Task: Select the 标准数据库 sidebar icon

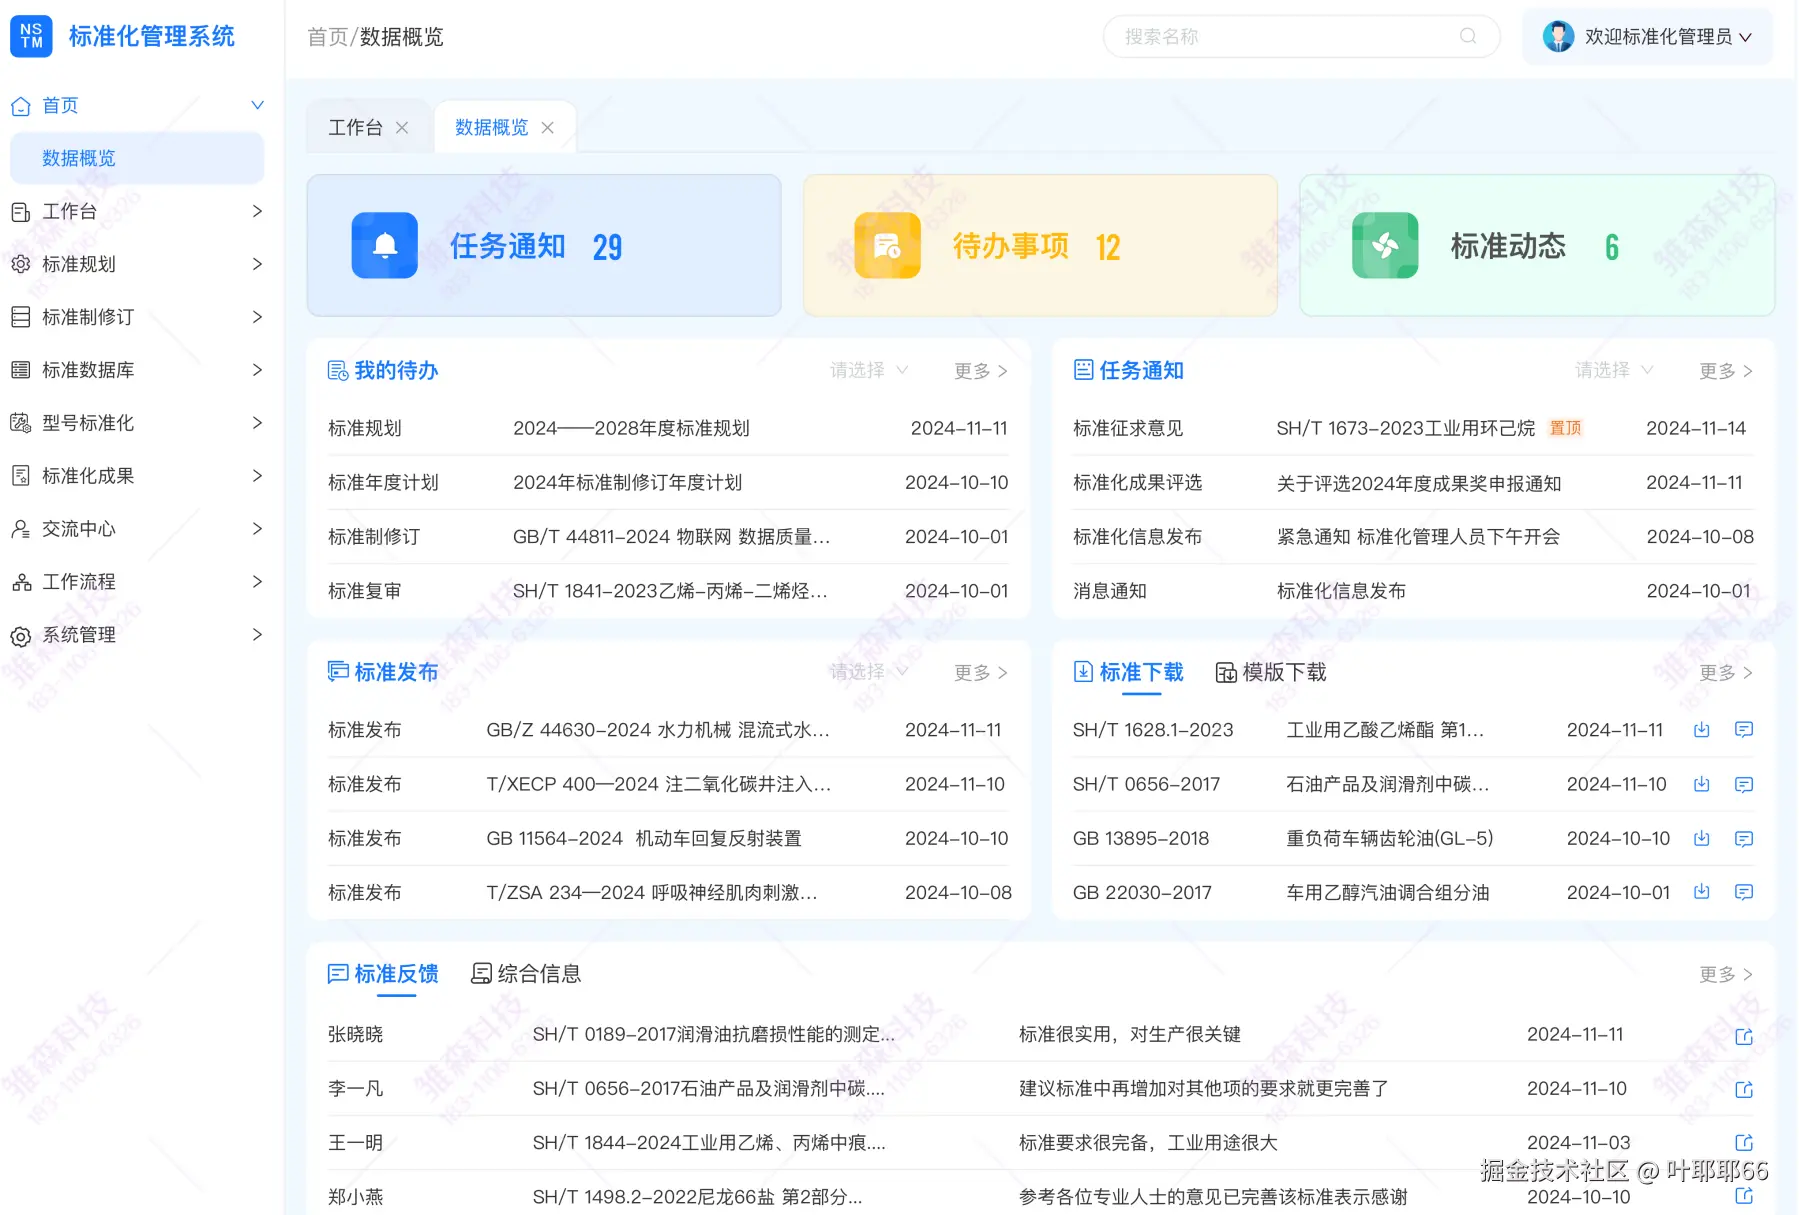Action: click(x=21, y=369)
